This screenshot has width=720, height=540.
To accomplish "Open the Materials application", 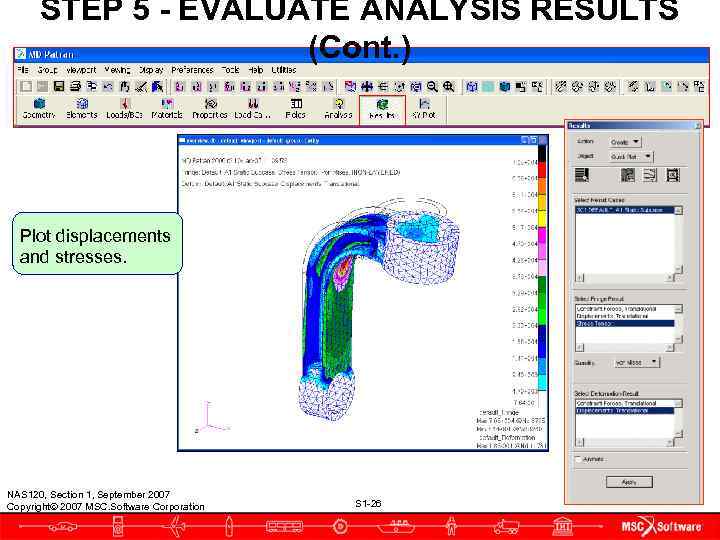I will 167,109.
